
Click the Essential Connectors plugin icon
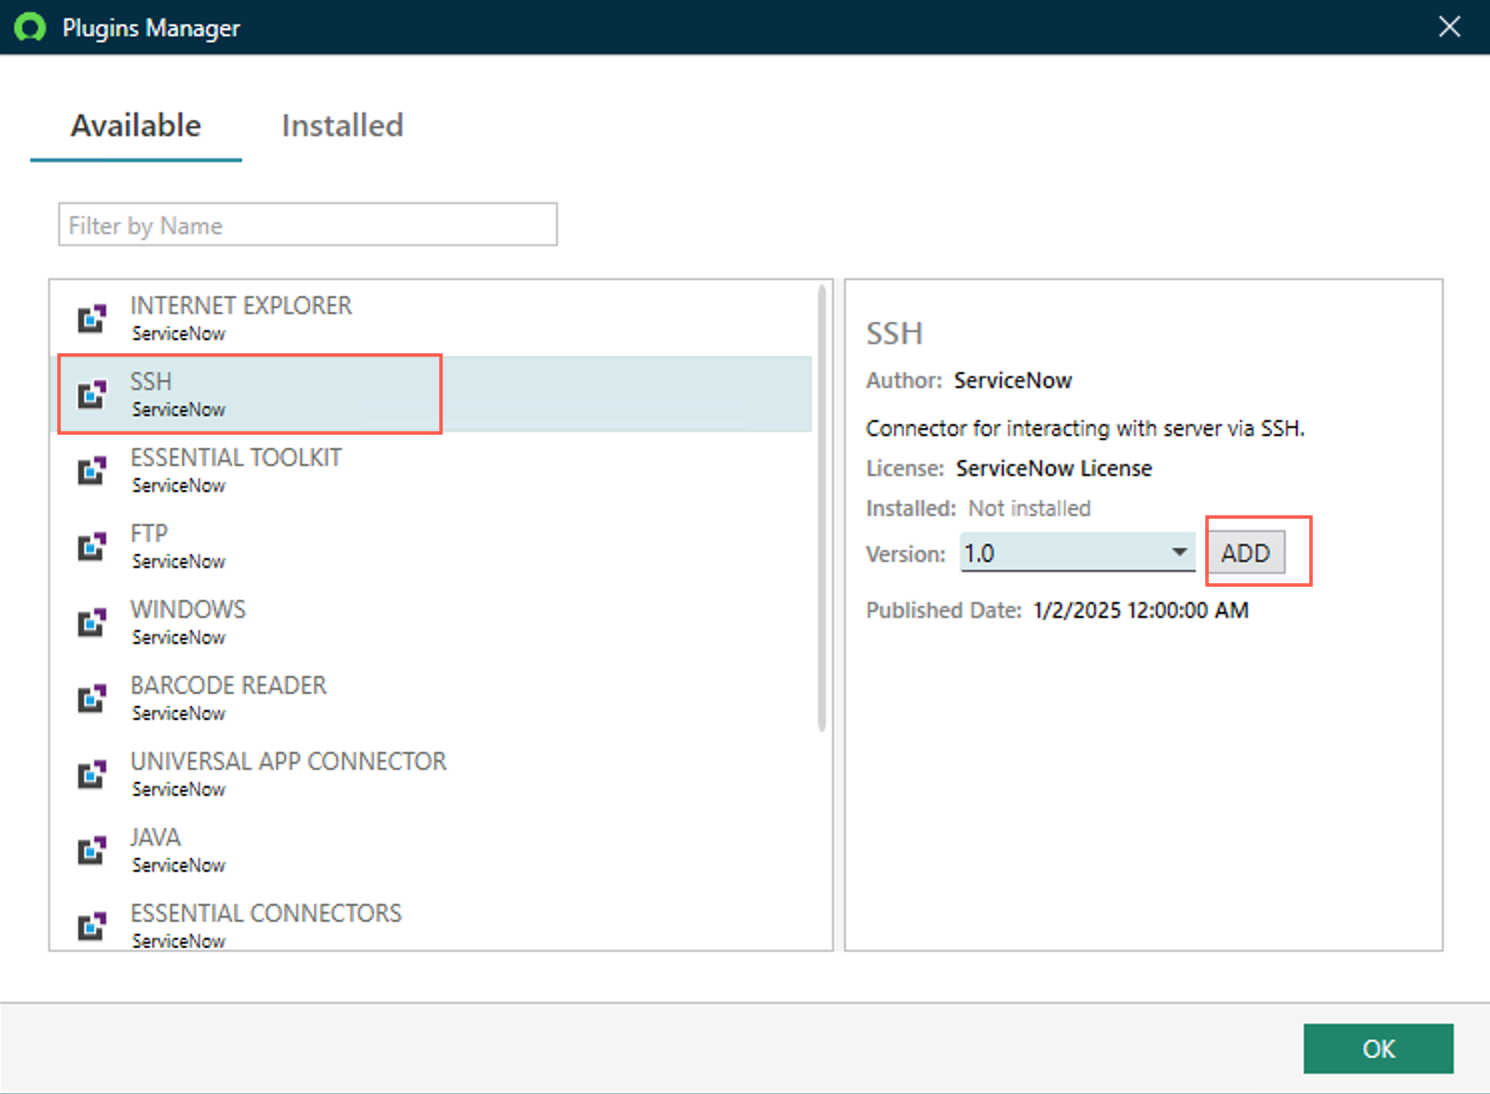click(x=92, y=927)
